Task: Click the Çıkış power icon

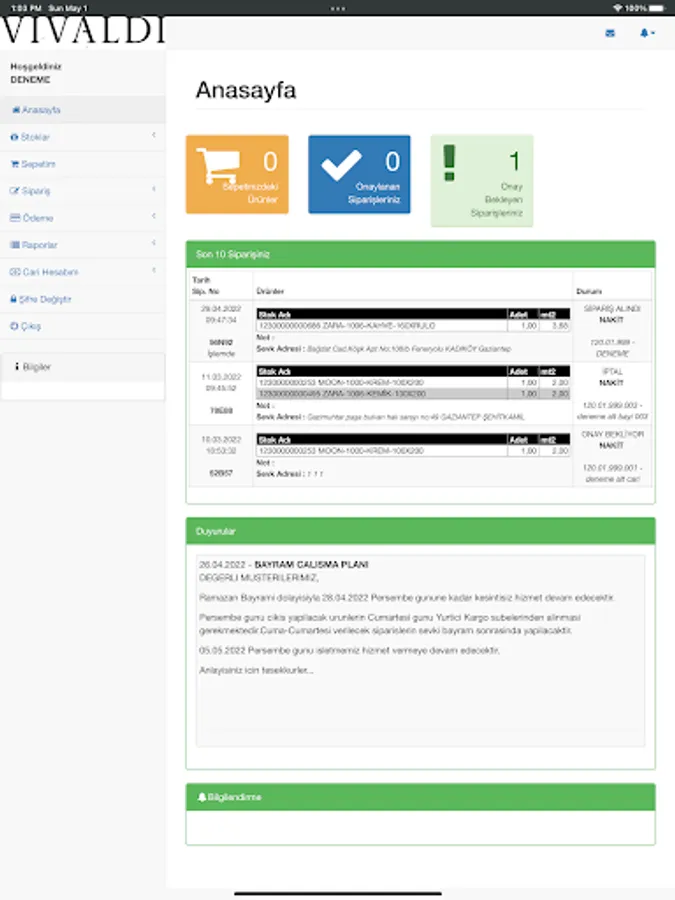Action: click(14, 326)
